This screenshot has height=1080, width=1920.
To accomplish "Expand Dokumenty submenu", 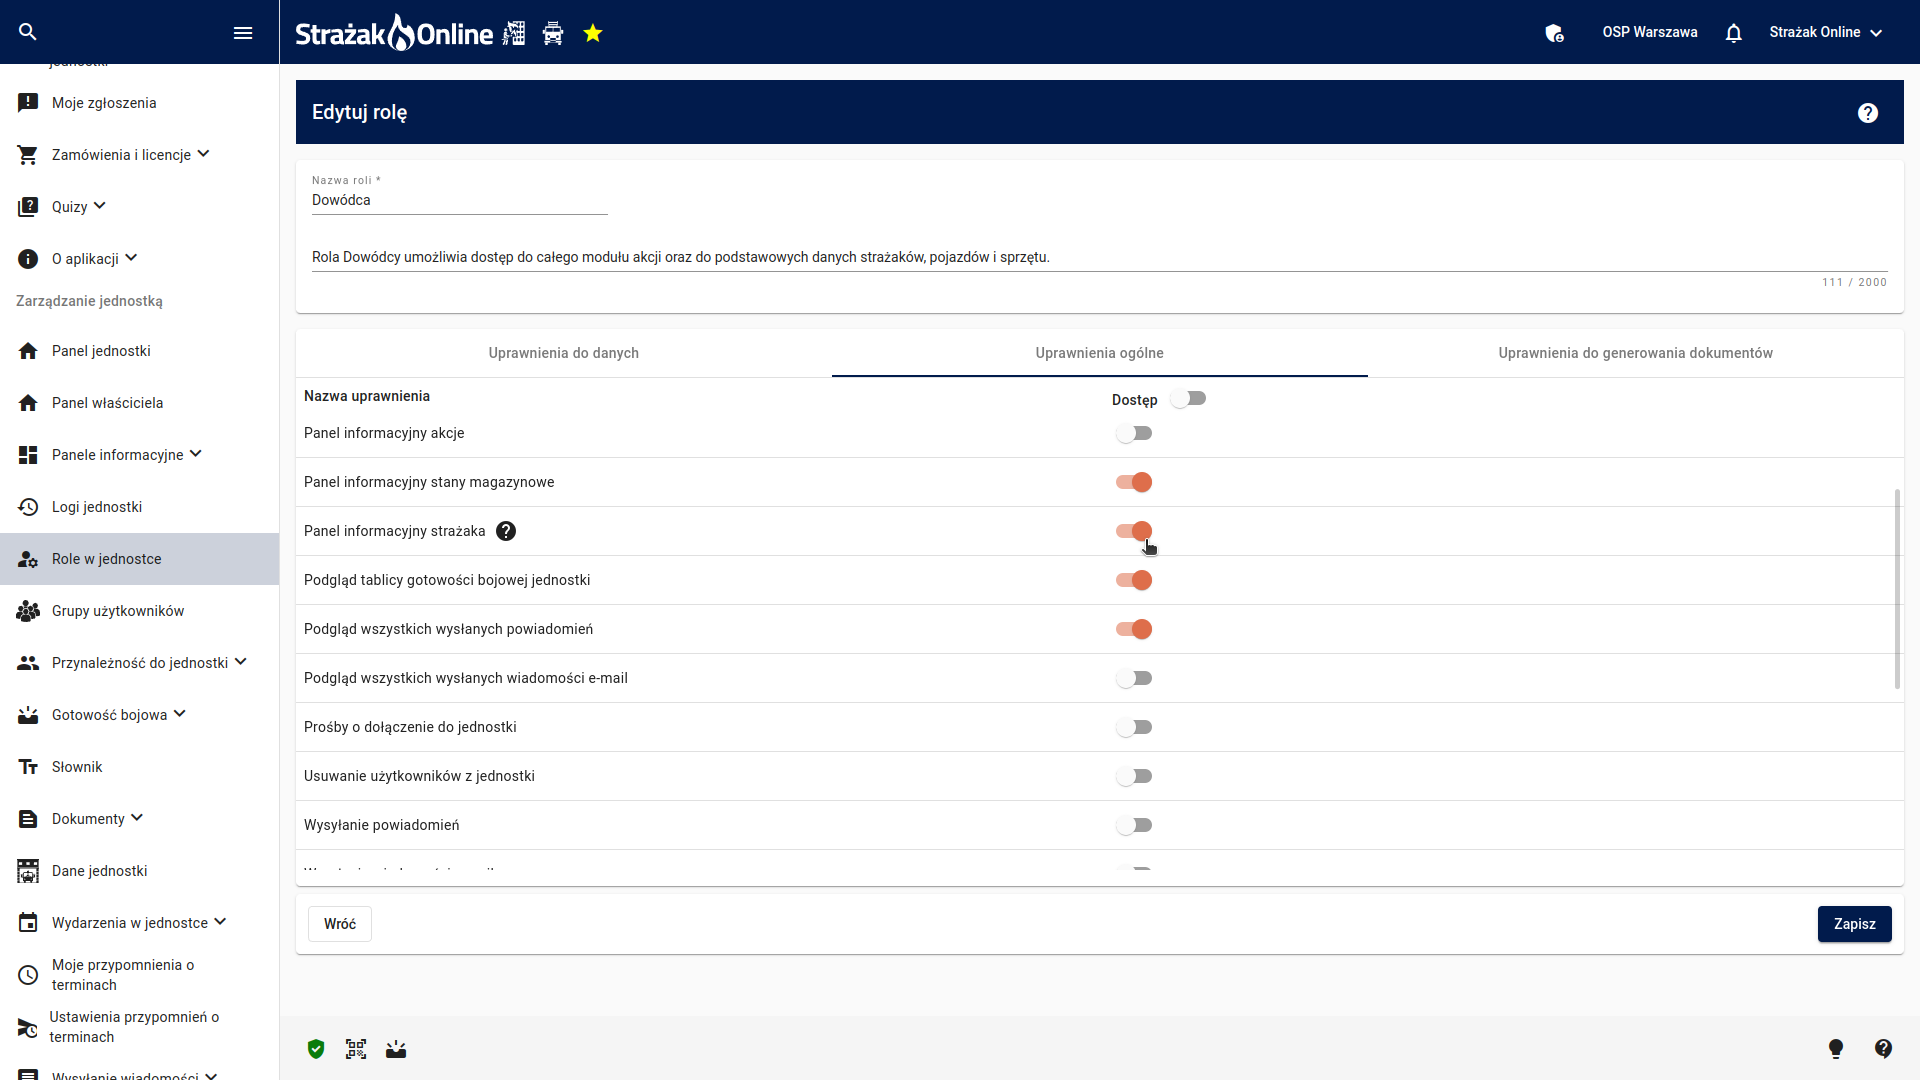I will 137,818.
